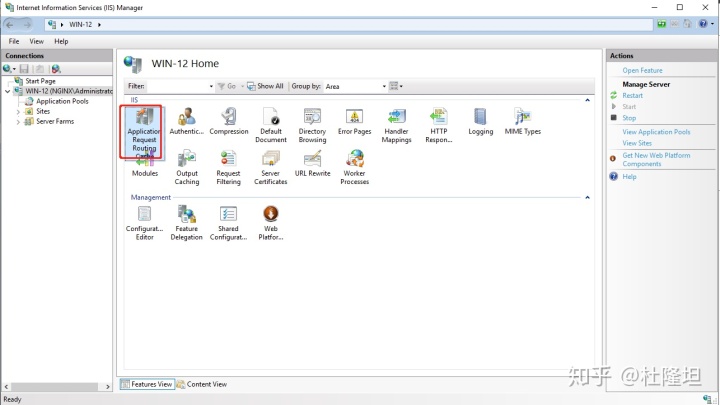Switch to the Features View tab

click(x=147, y=384)
